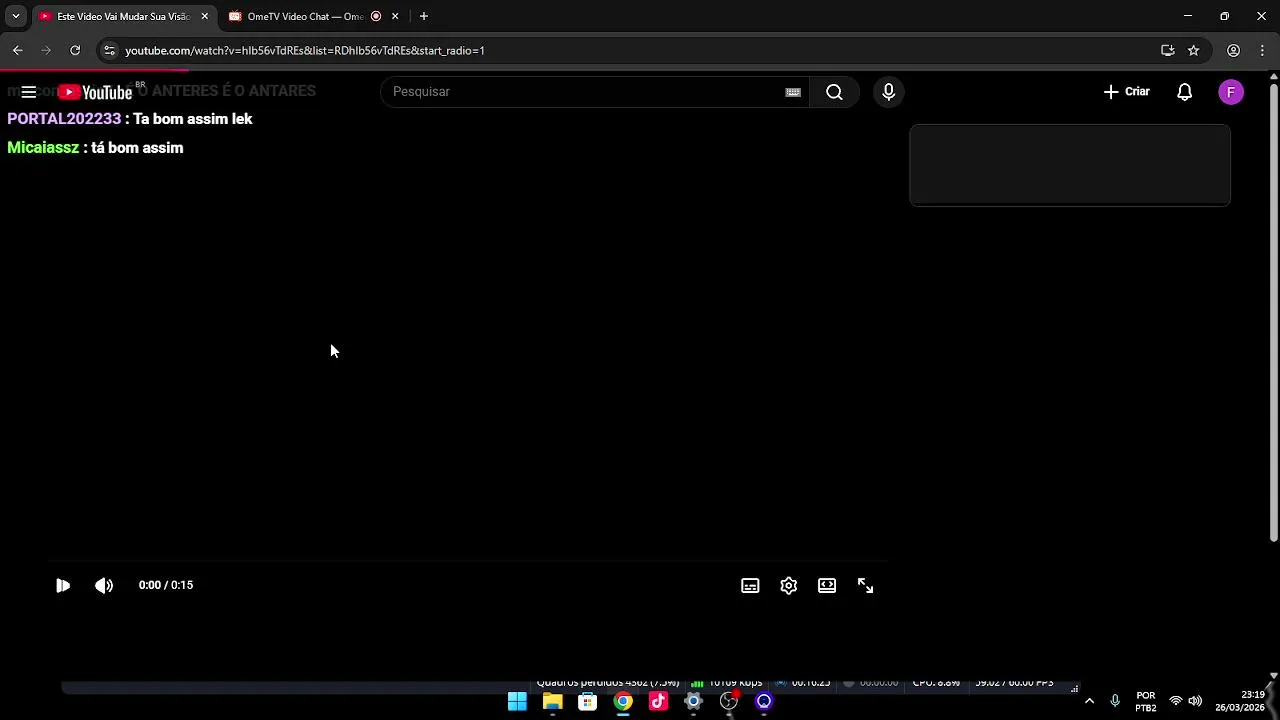This screenshot has height=720, width=1280.
Task: Open the Windows Start menu
Action: (x=517, y=701)
